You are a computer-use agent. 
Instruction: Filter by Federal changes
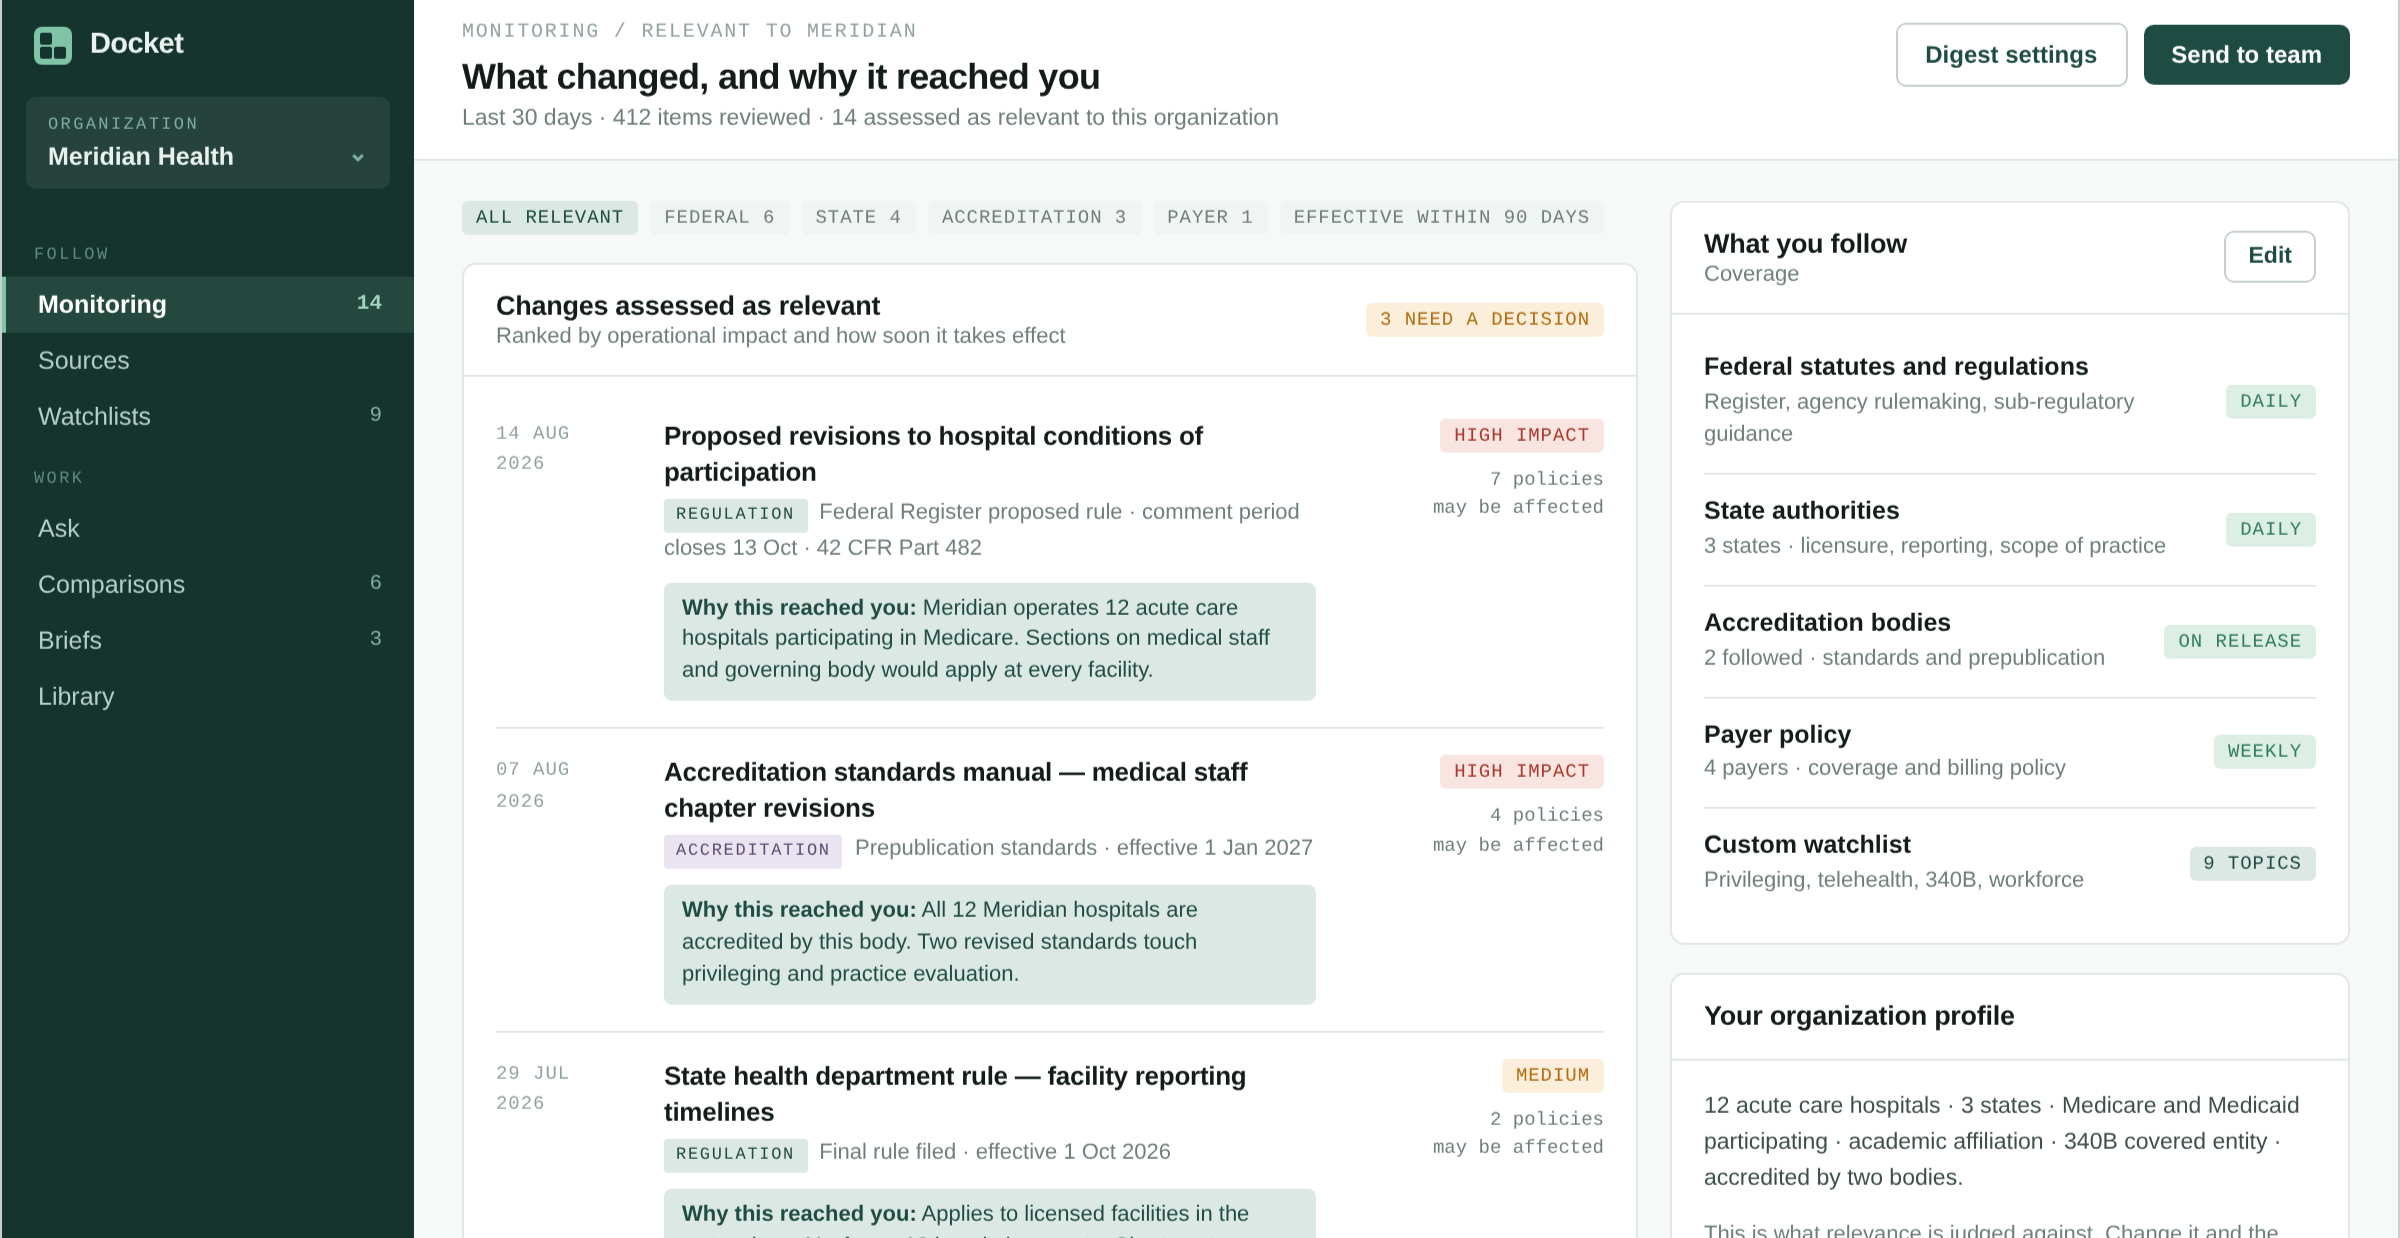point(719,217)
